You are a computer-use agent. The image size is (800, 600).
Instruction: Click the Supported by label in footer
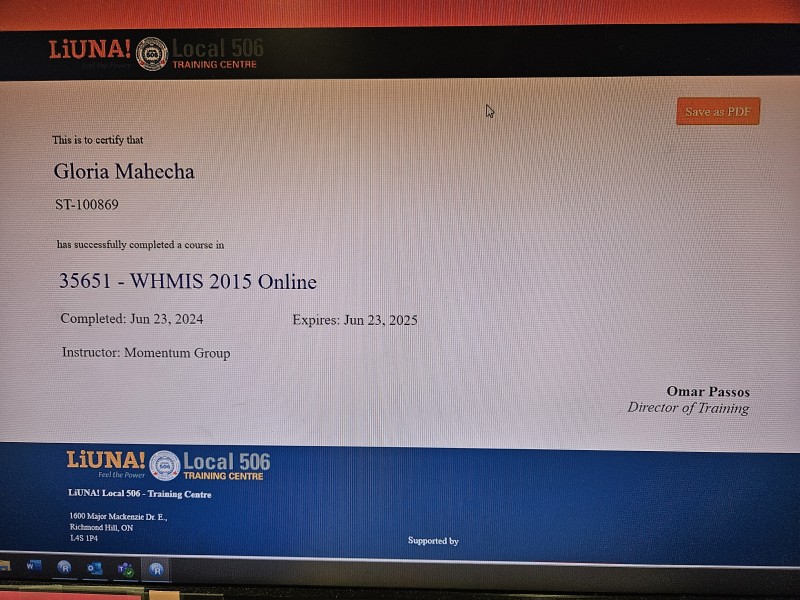point(433,541)
